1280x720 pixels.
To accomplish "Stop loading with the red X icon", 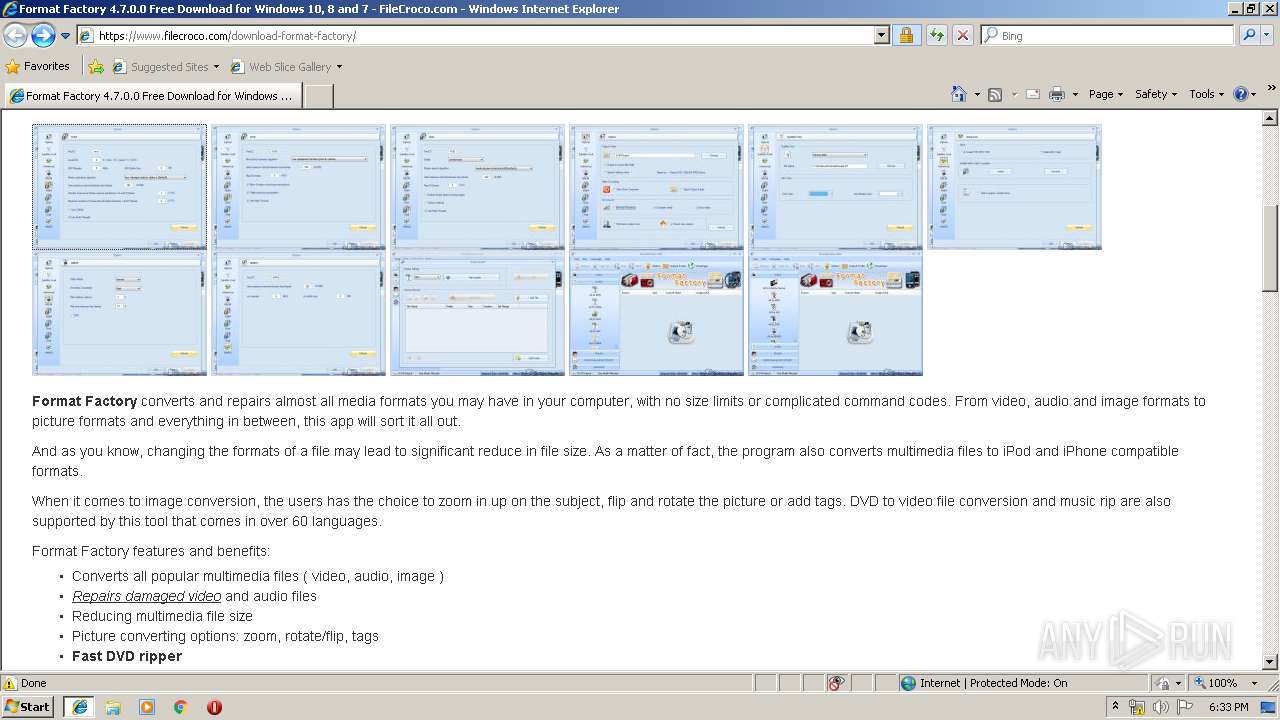I will 963,35.
